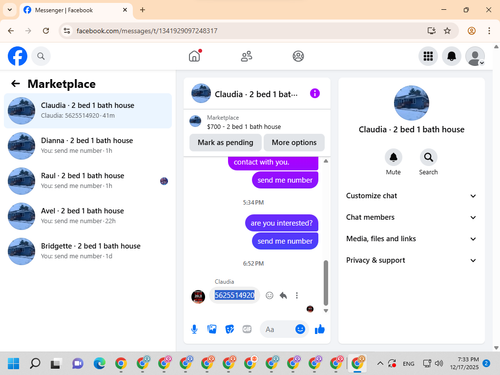
Task: Open the tab search dropdown arrow
Action: coord(10,10)
